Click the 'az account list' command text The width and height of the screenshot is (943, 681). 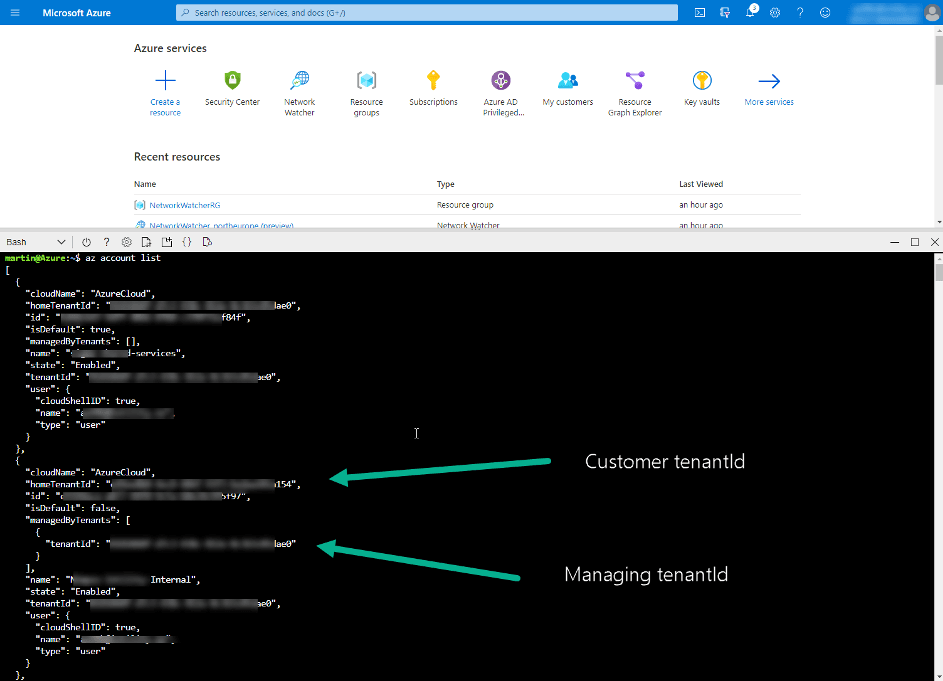[123, 258]
